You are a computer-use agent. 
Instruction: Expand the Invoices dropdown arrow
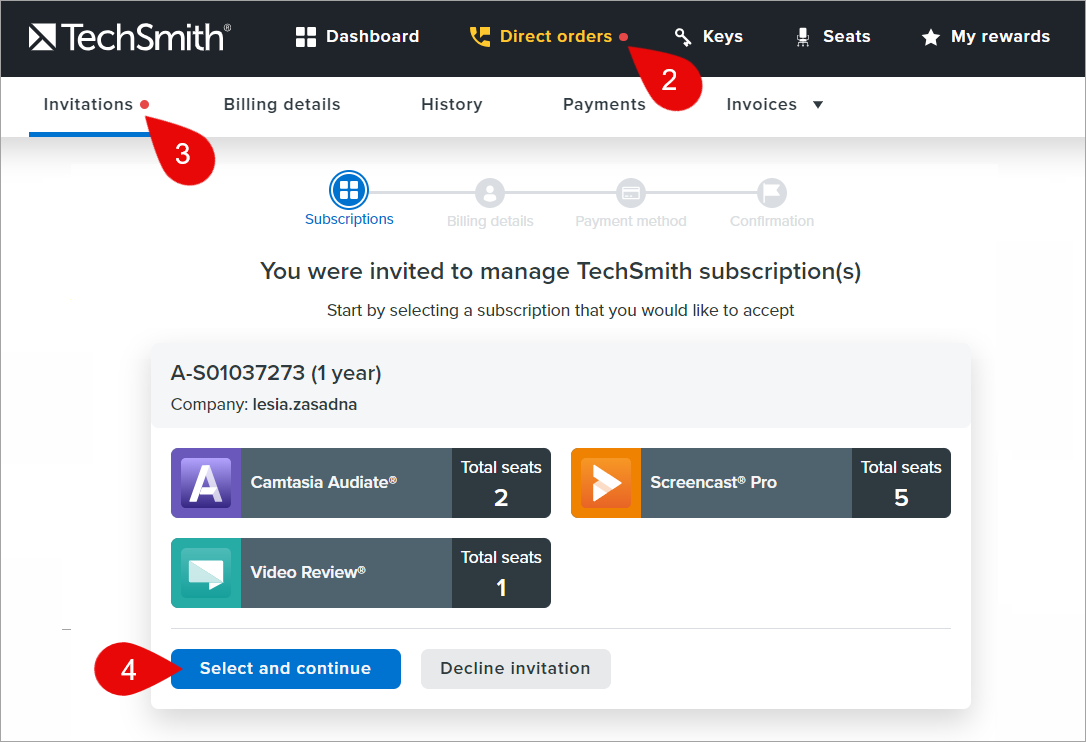pos(818,105)
